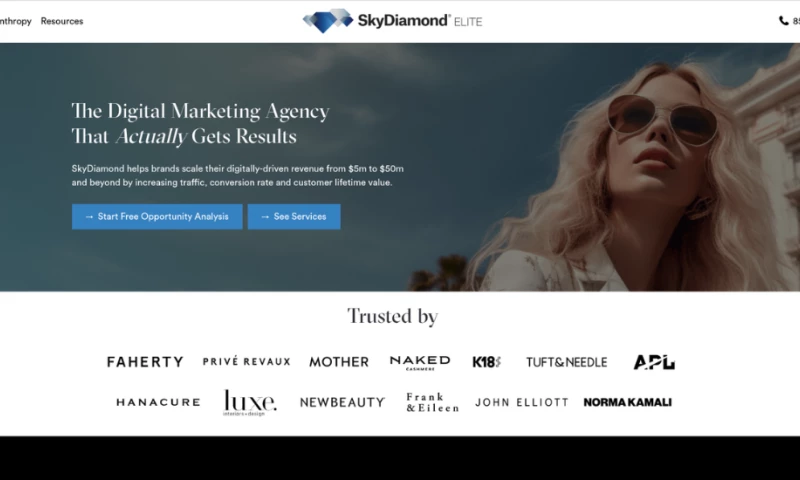Open the partially visible Philanthropy menu item

pos(15,21)
